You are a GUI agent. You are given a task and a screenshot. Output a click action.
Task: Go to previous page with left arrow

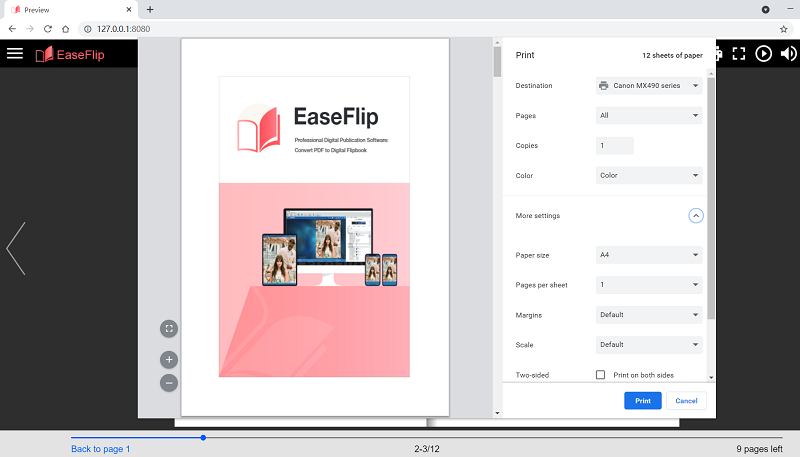tap(16, 248)
